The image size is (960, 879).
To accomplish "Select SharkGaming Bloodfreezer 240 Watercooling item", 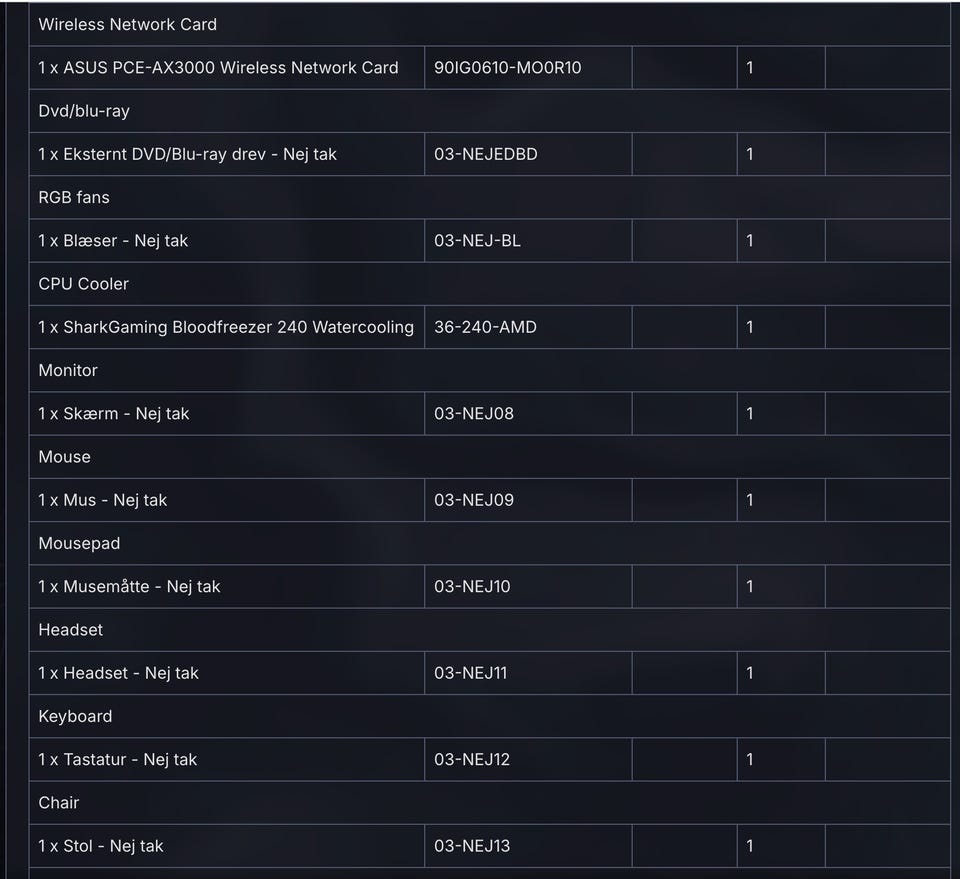I will [225, 327].
